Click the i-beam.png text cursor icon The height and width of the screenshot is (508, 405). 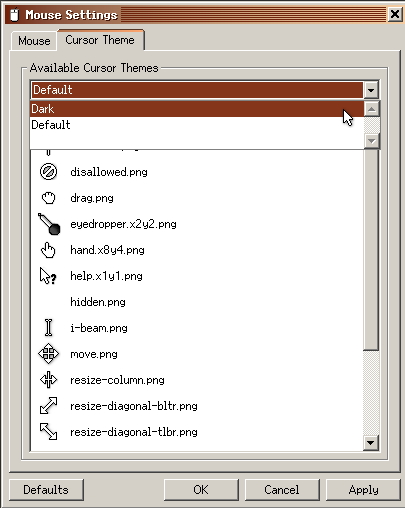click(x=48, y=328)
